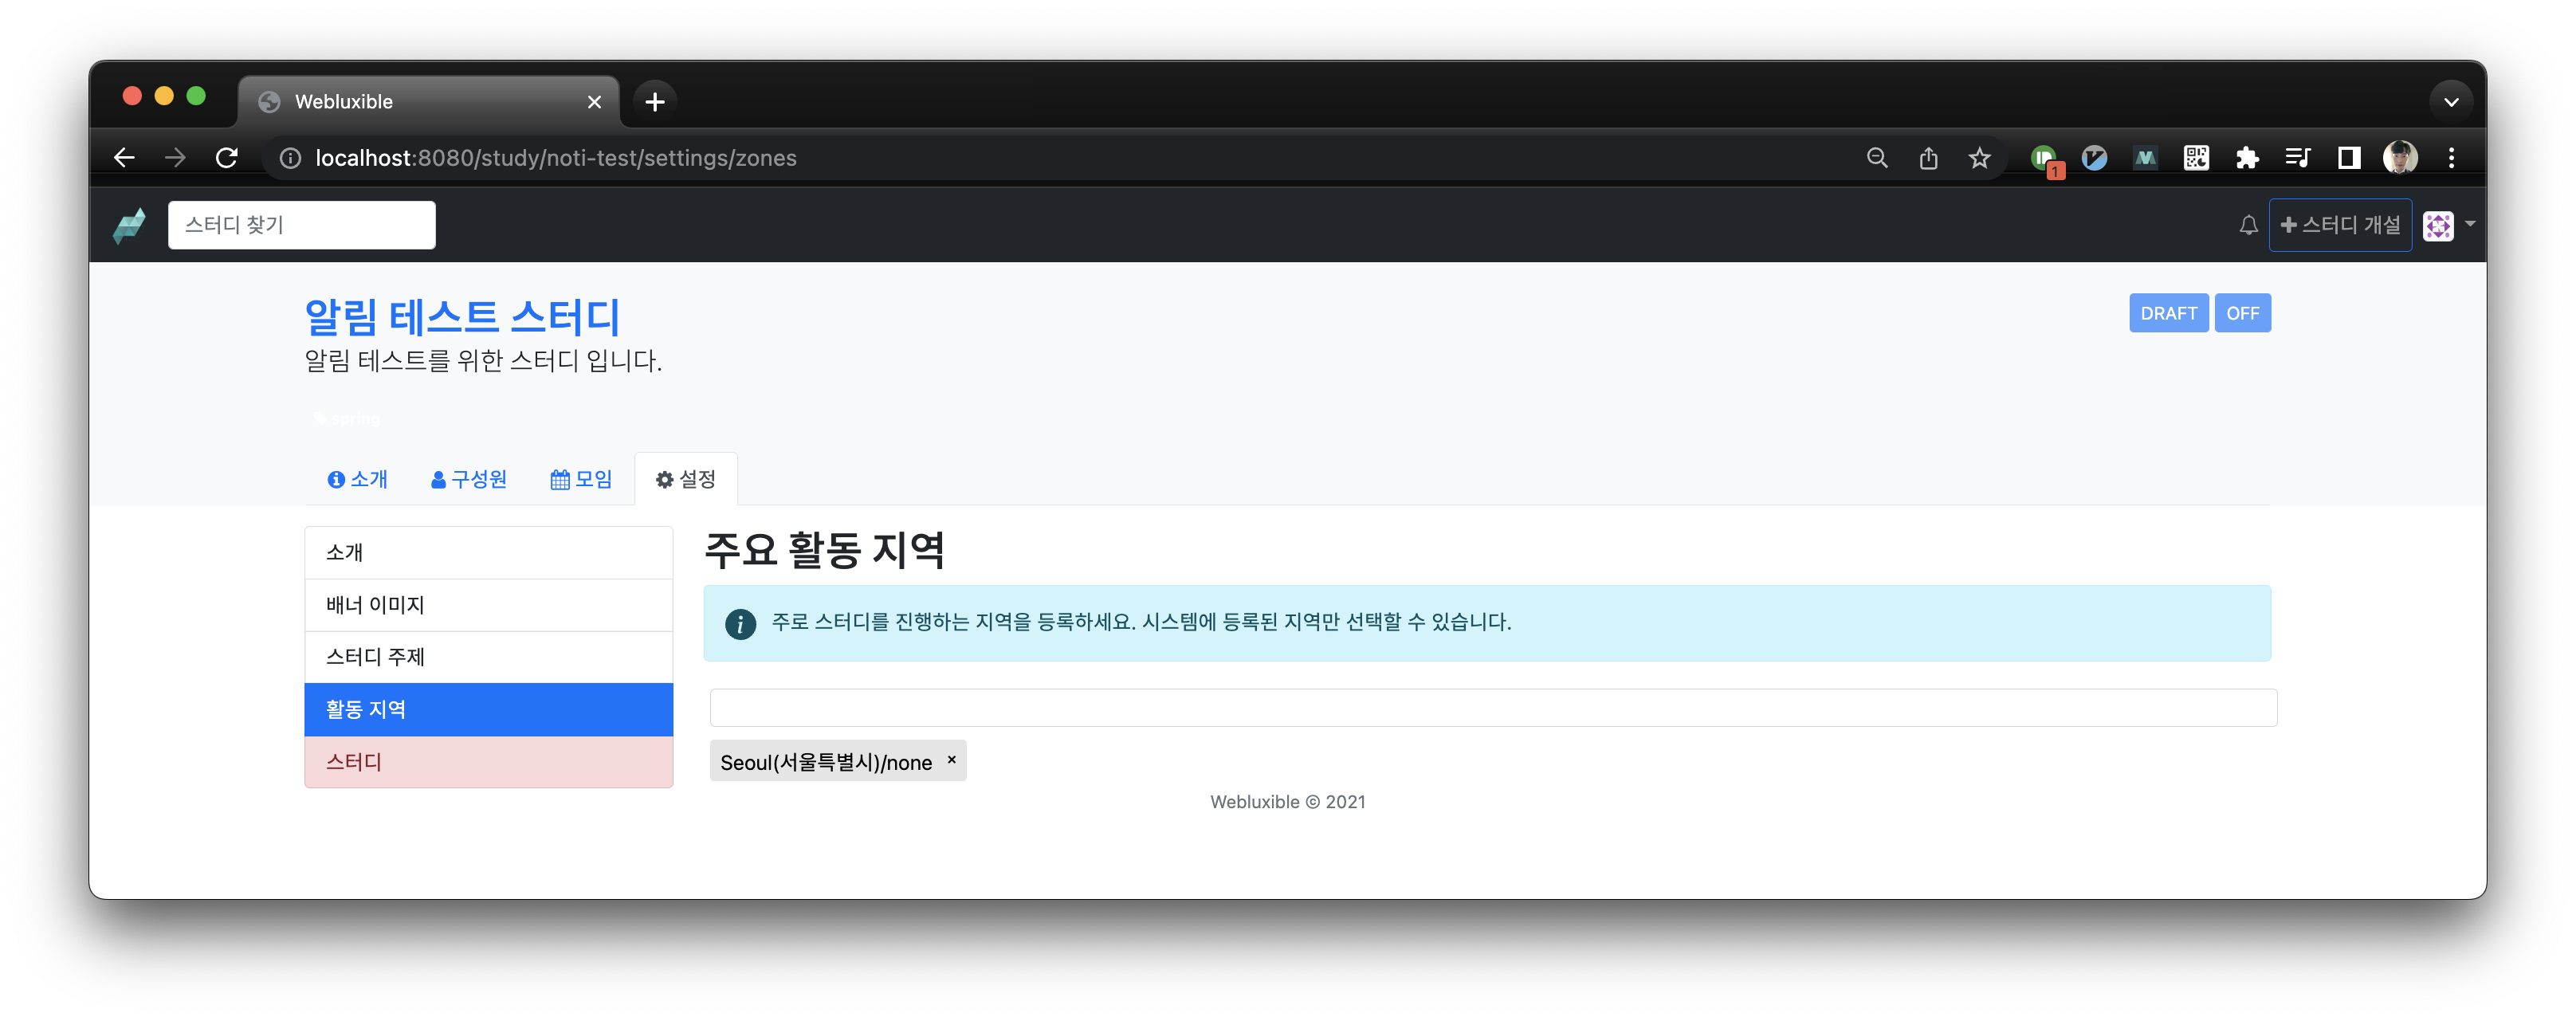
Task: Click the Webluxible logo icon
Action: [129, 225]
